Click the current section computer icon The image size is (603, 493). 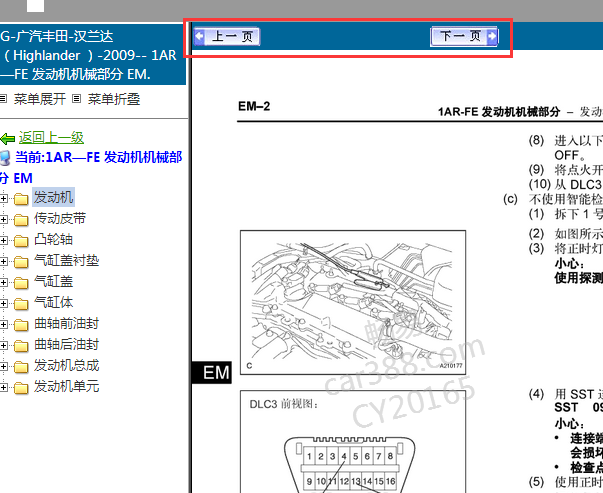tap(5, 158)
